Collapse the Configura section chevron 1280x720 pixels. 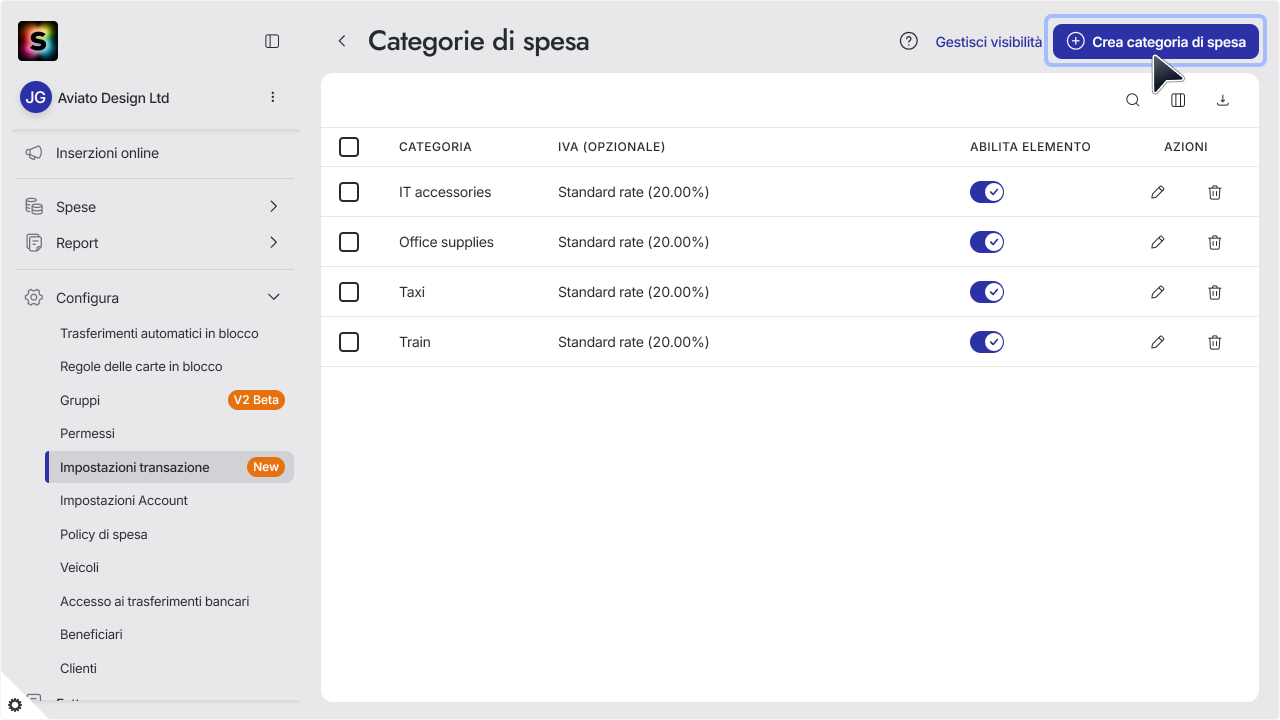point(274,298)
